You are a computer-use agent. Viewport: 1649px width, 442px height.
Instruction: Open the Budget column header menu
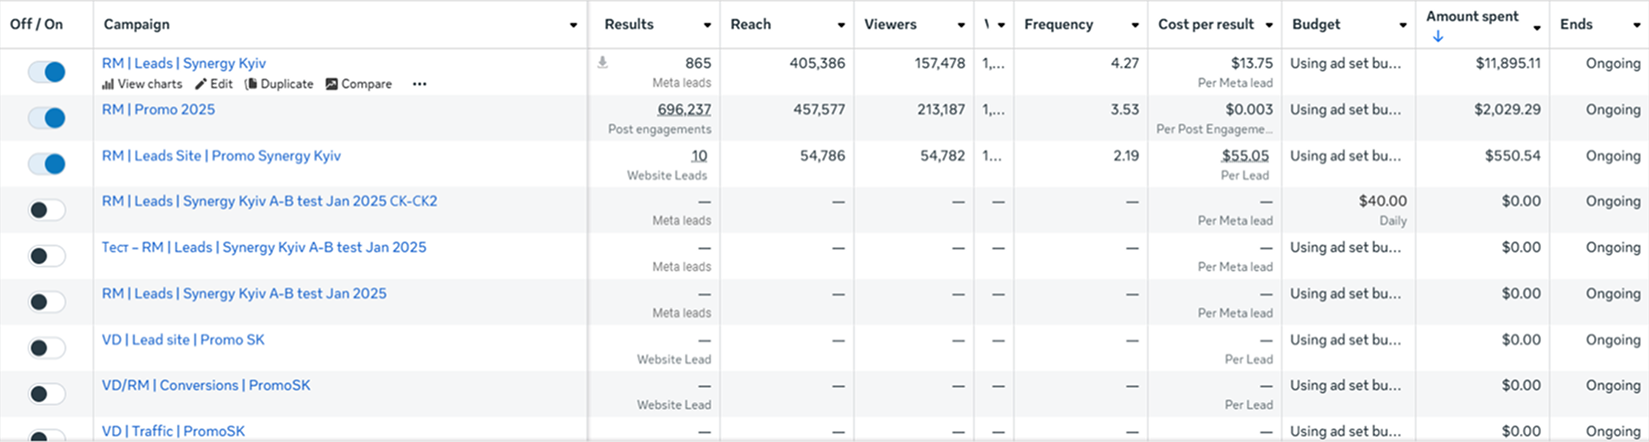[x=1403, y=25]
